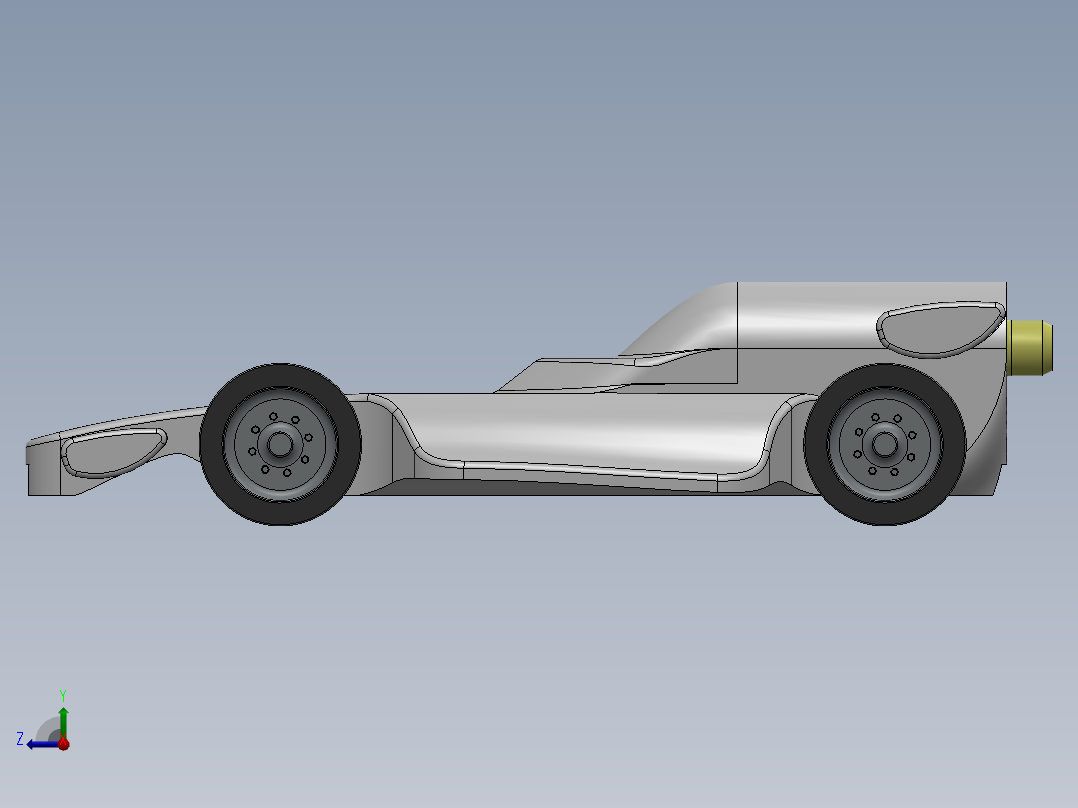Select the yellow cartridge at the car's rear
1078x808 pixels.
[x=1029, y=347]
